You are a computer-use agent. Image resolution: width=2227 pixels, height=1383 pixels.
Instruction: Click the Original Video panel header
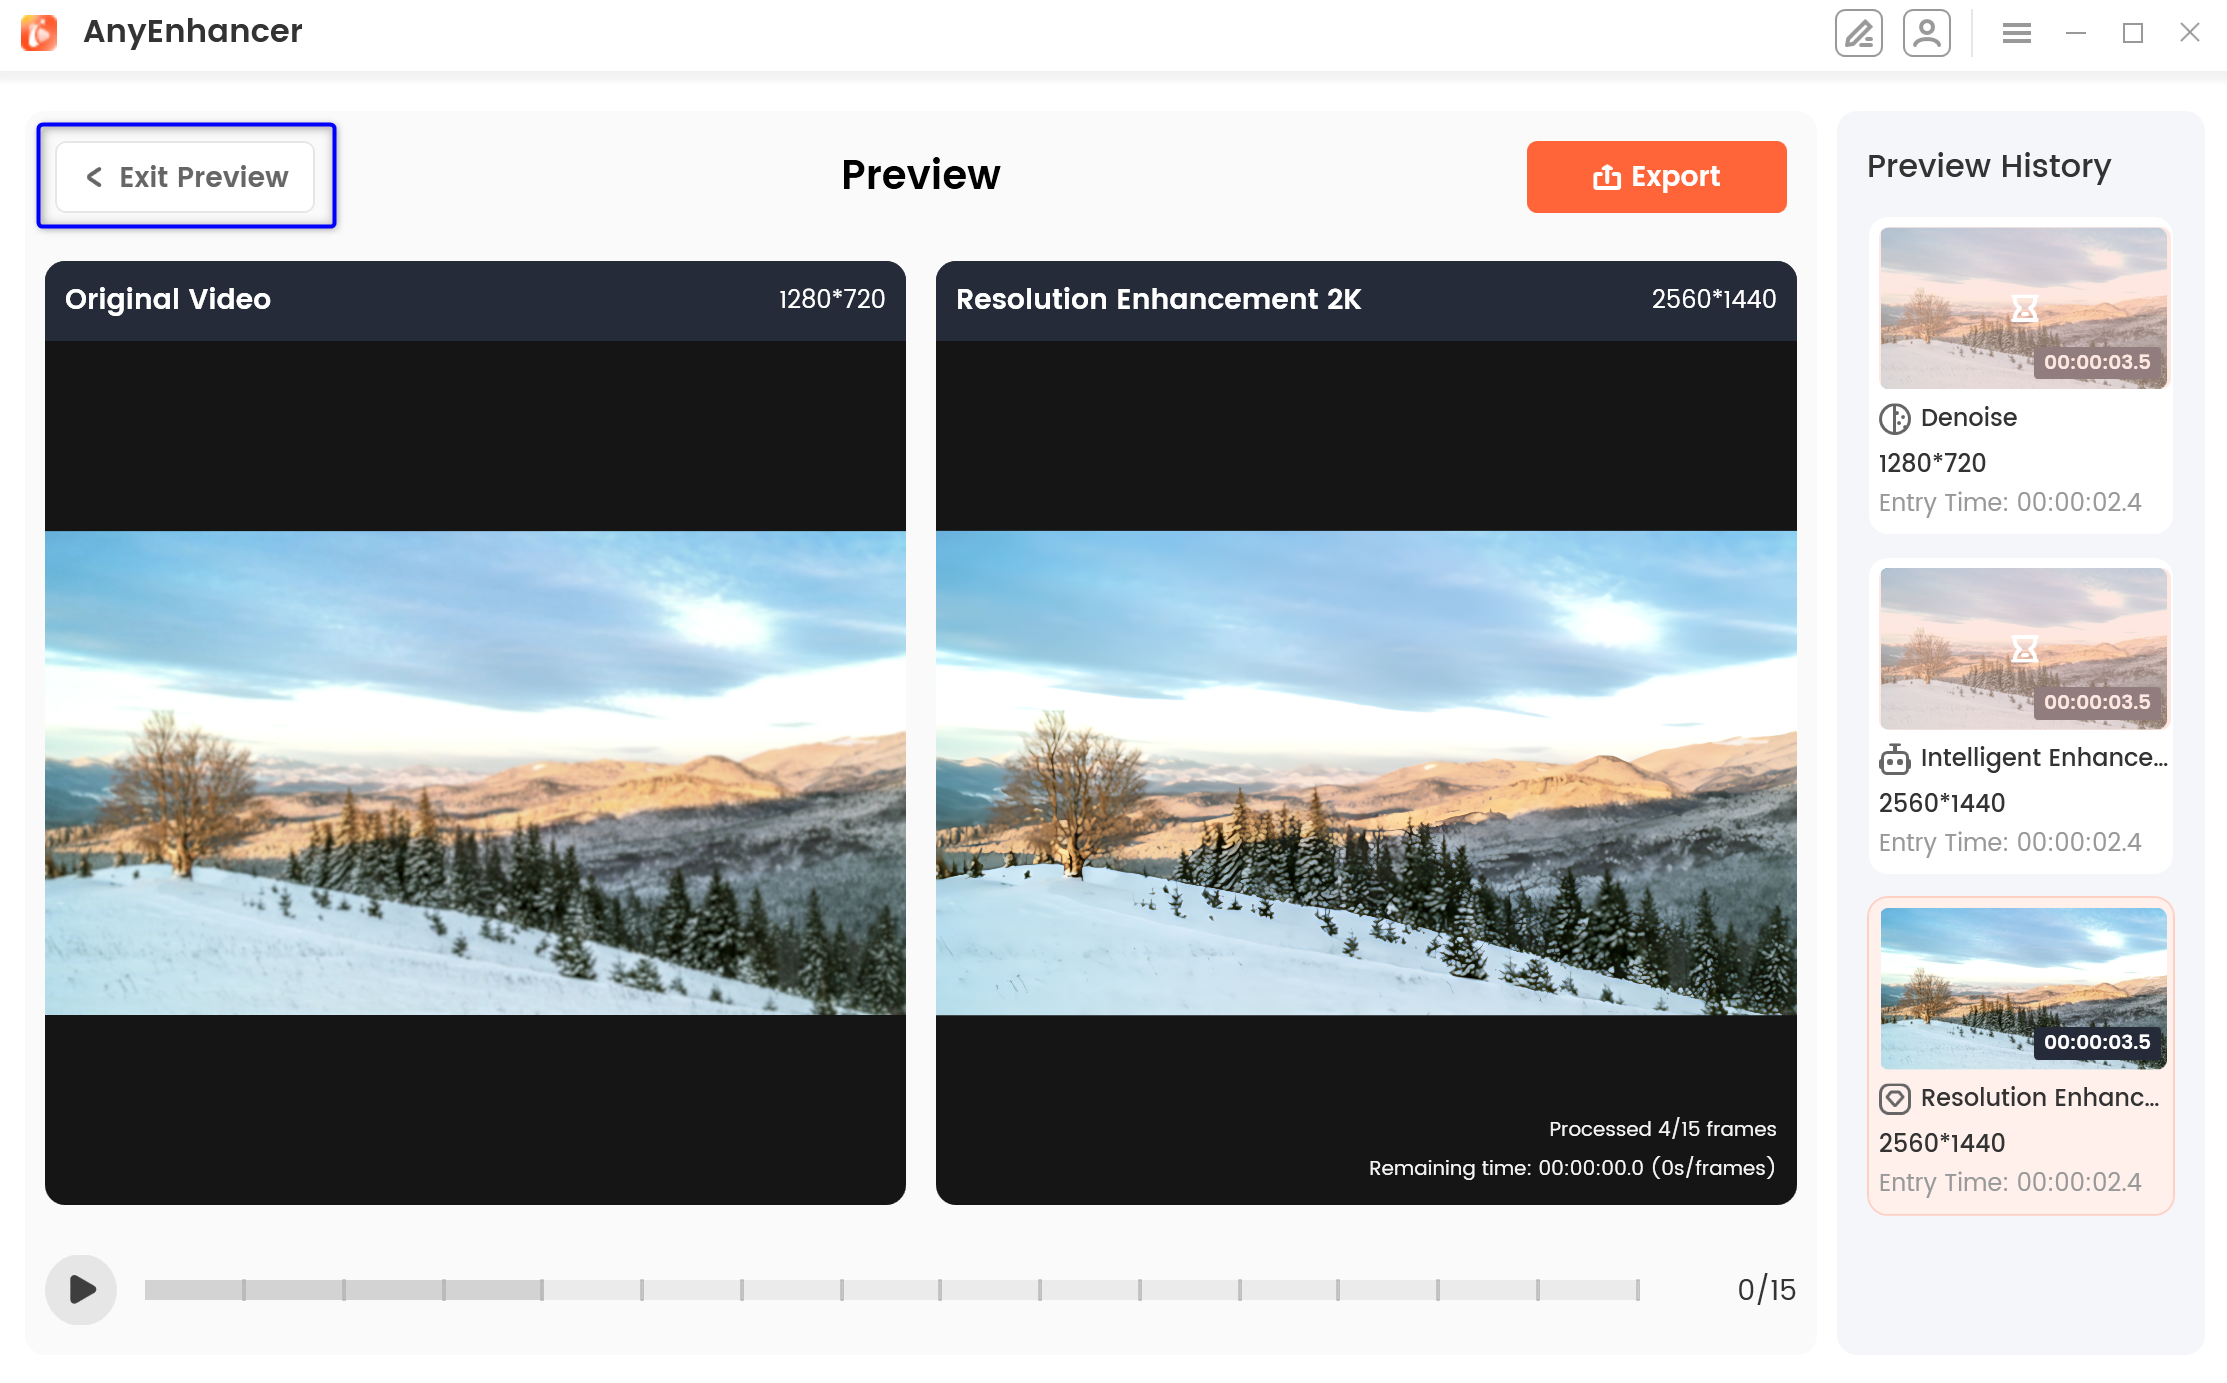(475, 300)
